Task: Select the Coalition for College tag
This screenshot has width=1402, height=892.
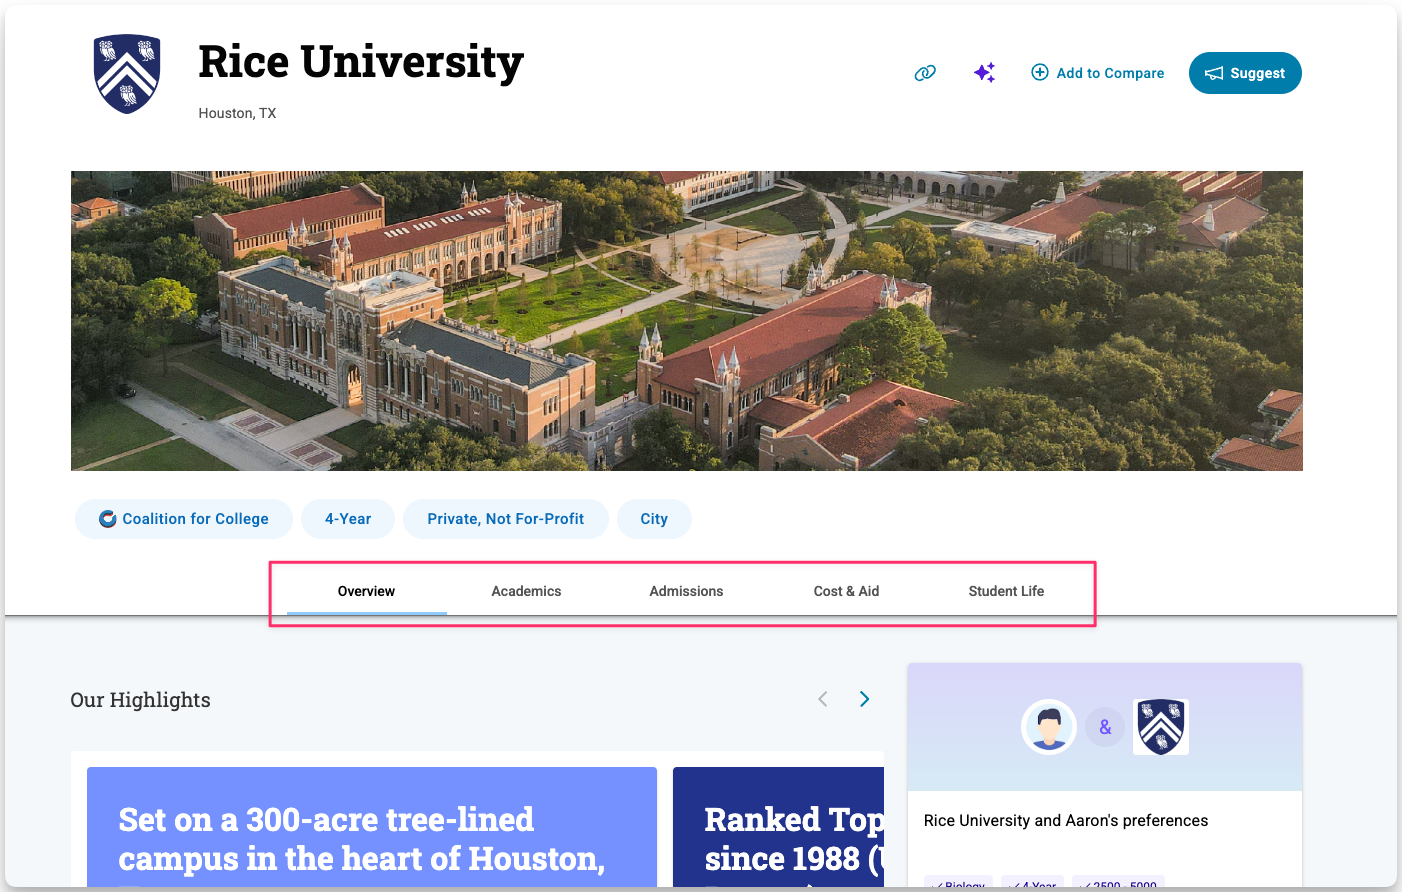Action: point(184,519)
